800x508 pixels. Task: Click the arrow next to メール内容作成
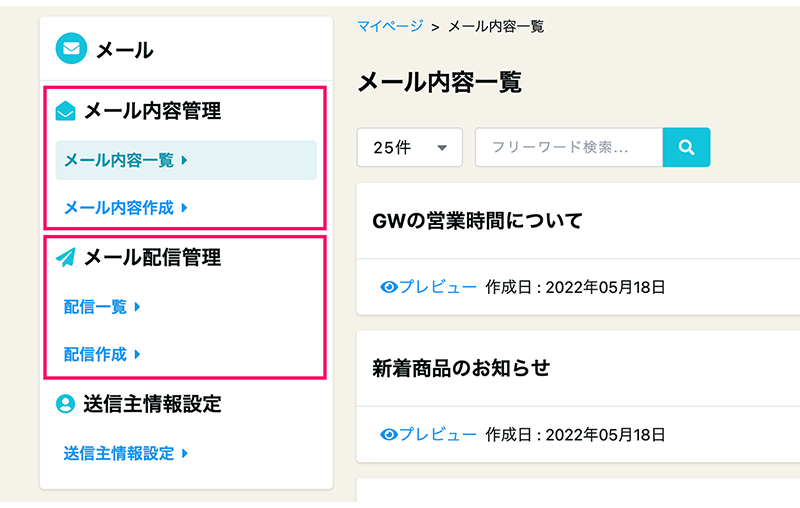(x=185, y=208)
